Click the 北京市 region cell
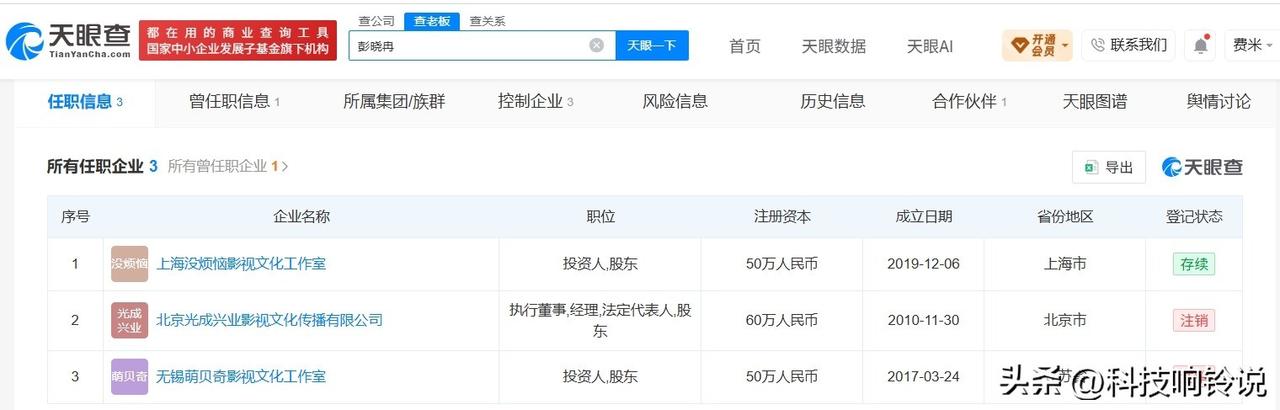 [x=1065, y=320]
